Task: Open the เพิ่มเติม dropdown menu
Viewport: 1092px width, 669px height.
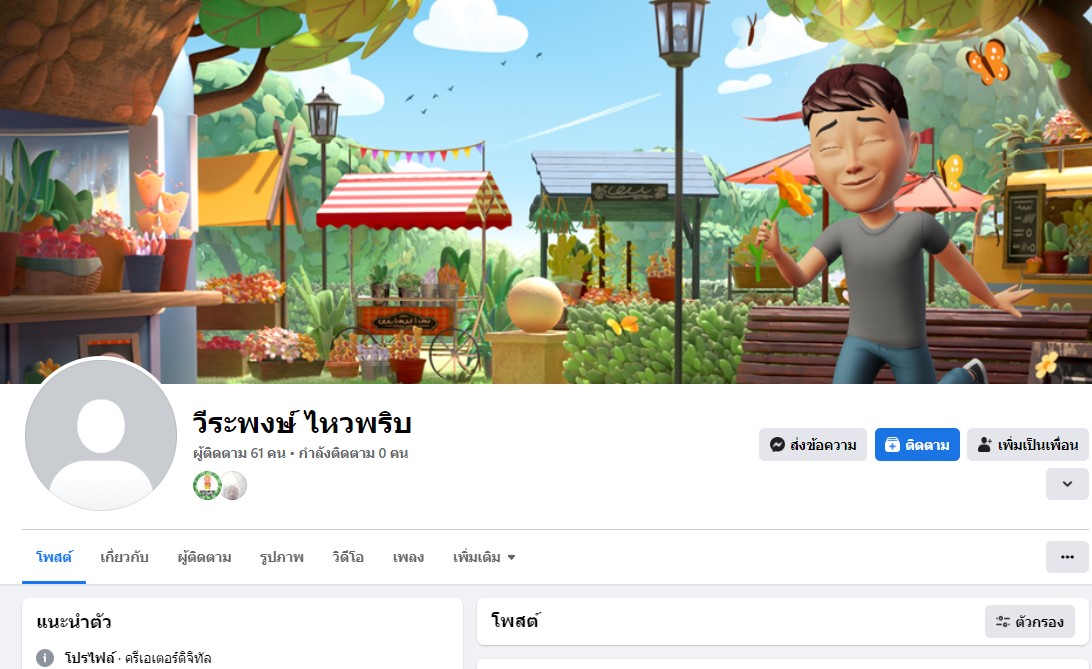Action: coord(484,558)
